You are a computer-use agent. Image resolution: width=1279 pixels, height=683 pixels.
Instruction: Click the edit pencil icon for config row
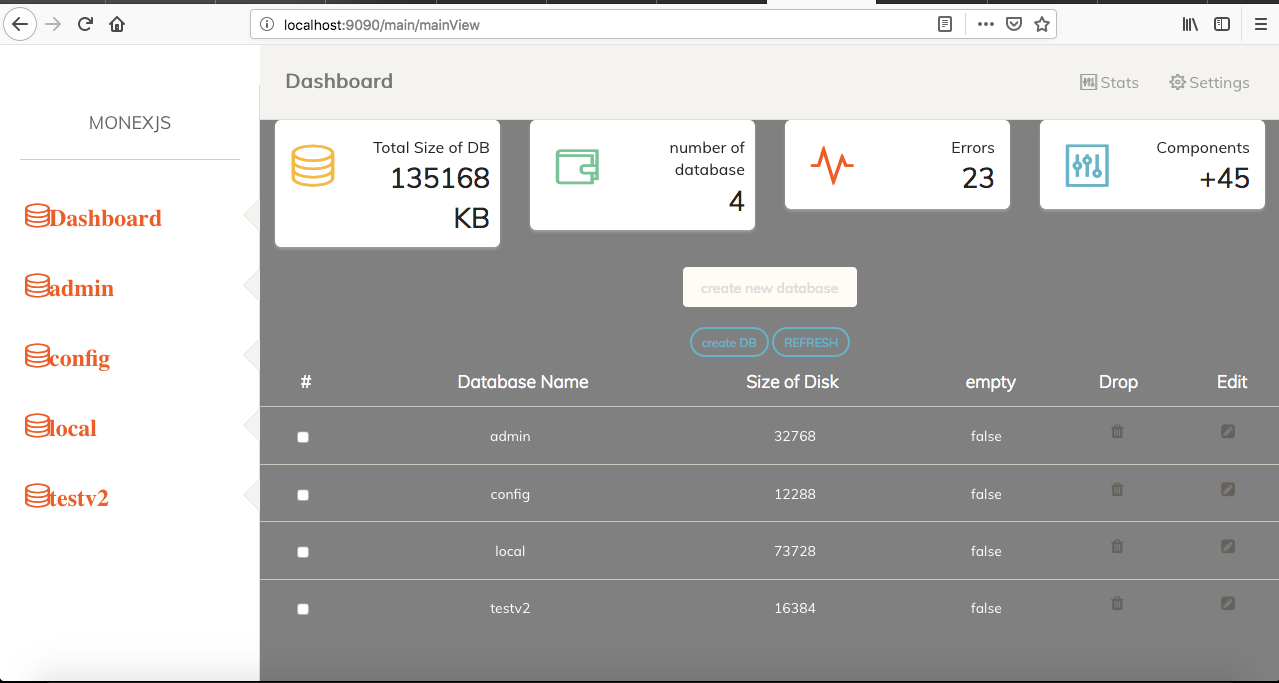coord(1228,490)
